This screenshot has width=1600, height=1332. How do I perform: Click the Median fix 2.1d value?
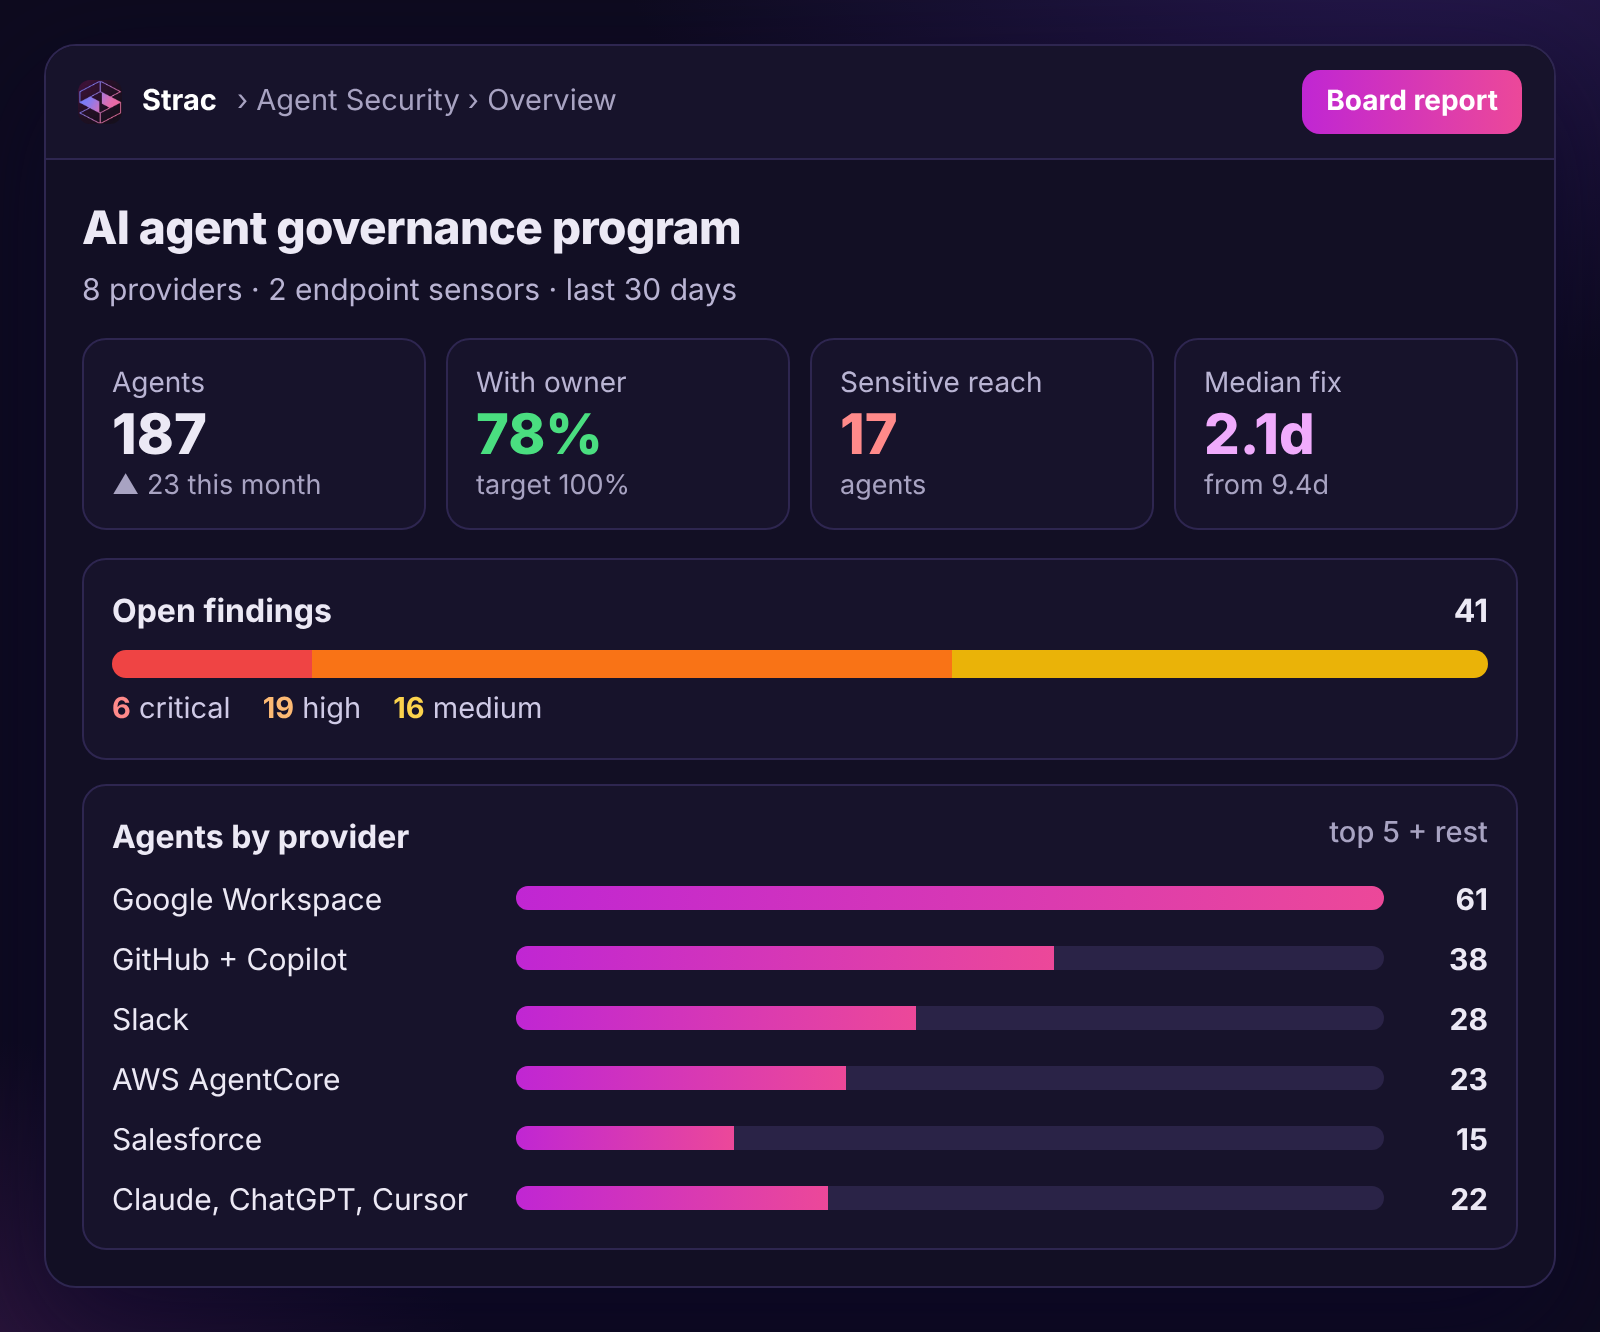pyautogui.click(x=1259, y=435)
